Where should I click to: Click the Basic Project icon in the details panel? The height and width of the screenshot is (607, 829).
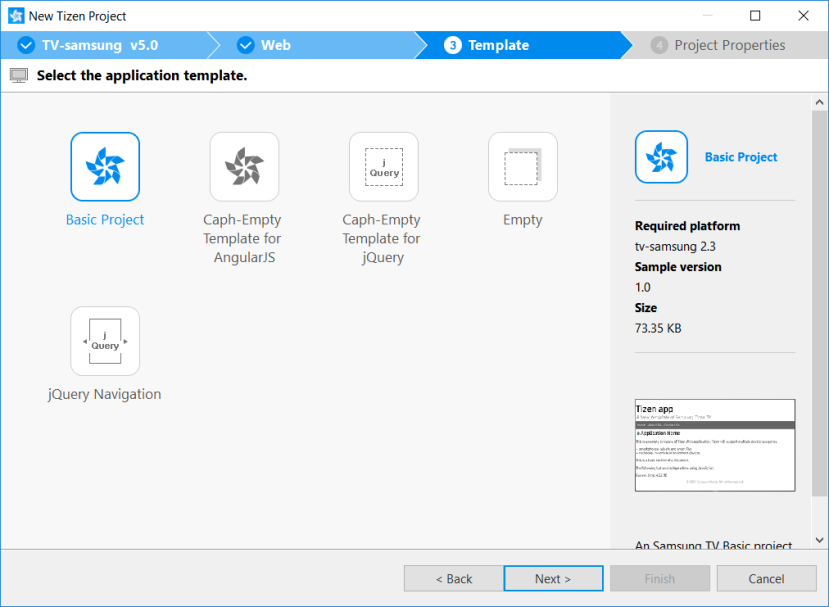661,157
